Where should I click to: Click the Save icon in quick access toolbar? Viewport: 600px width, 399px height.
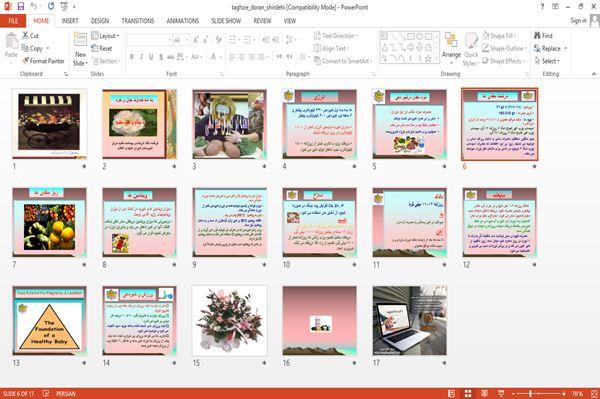click(21, 6)
